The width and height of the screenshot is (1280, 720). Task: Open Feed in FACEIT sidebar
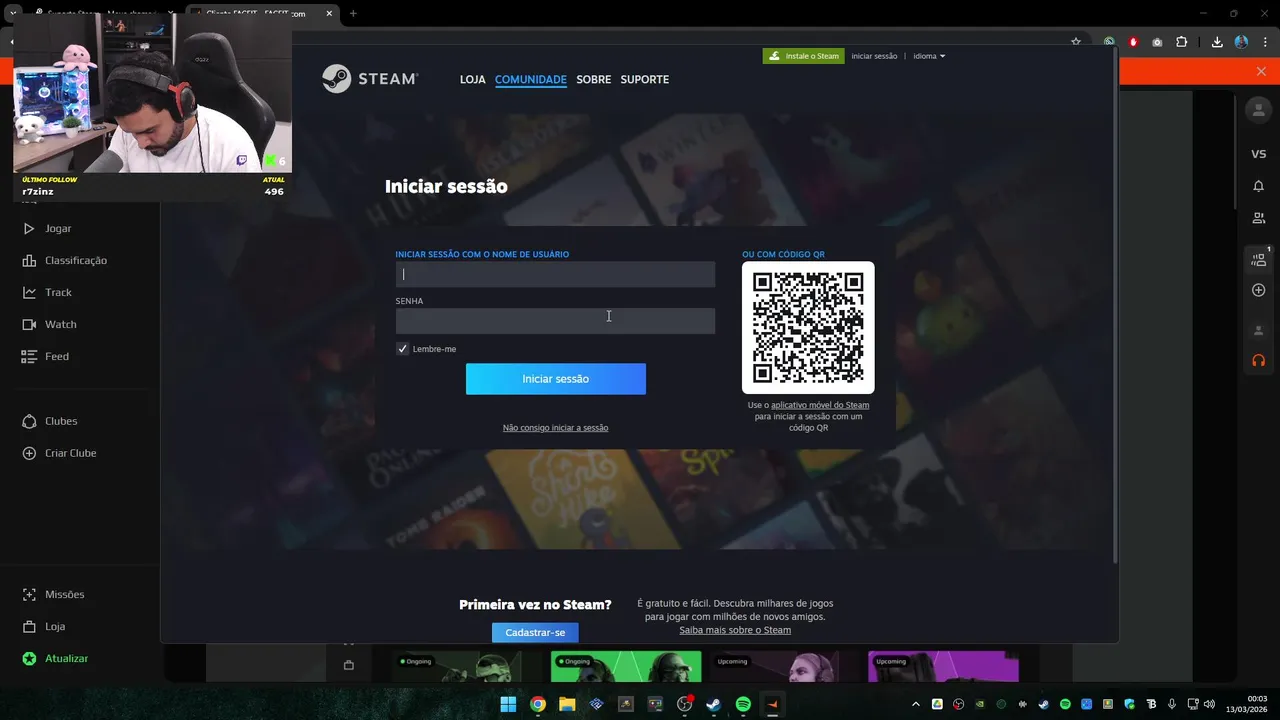47,357
